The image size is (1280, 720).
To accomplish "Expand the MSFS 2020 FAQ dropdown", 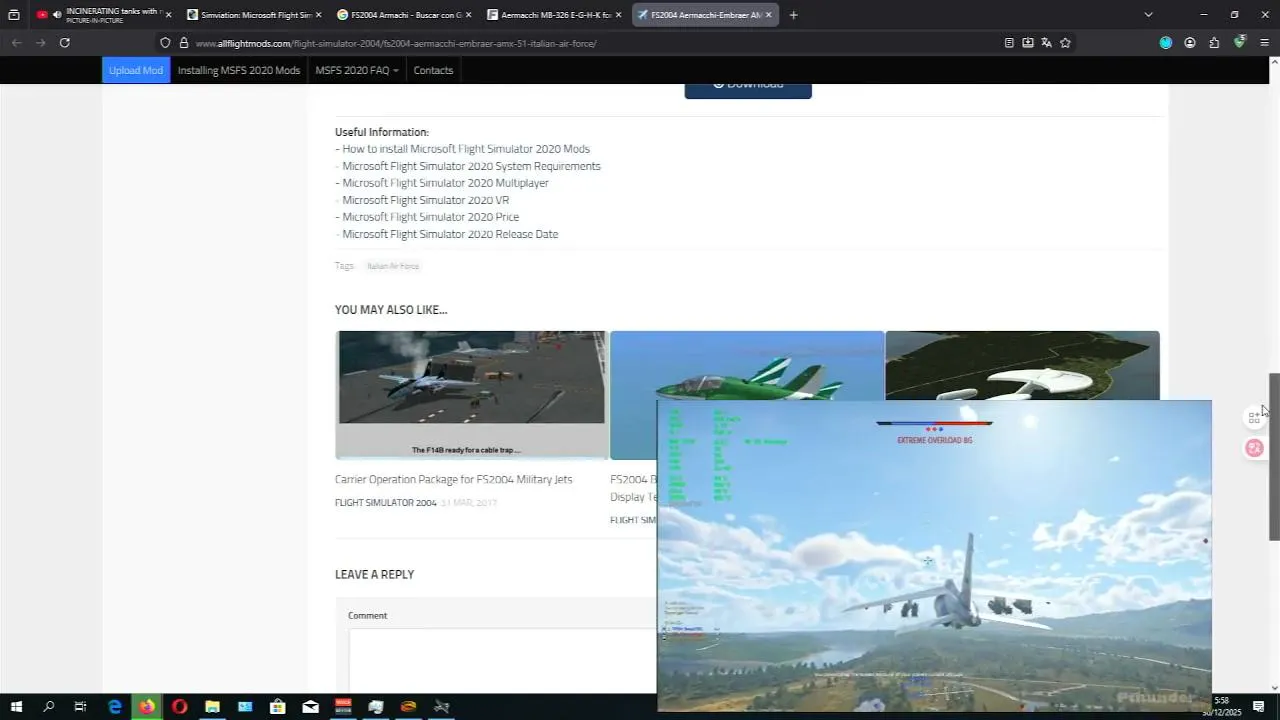I will click(357, 70).
